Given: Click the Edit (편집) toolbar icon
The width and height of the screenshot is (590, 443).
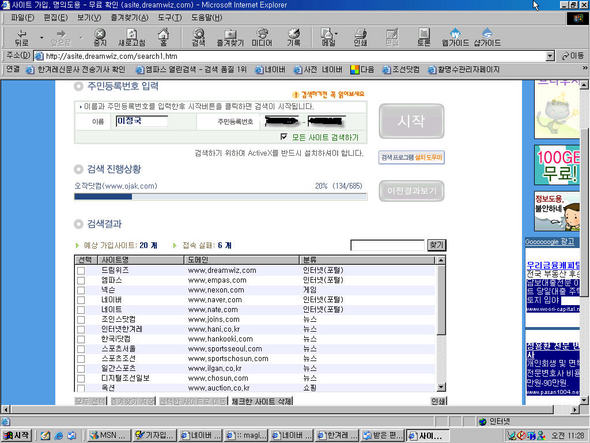Looking at the screenshot, I should pos(392,37).
